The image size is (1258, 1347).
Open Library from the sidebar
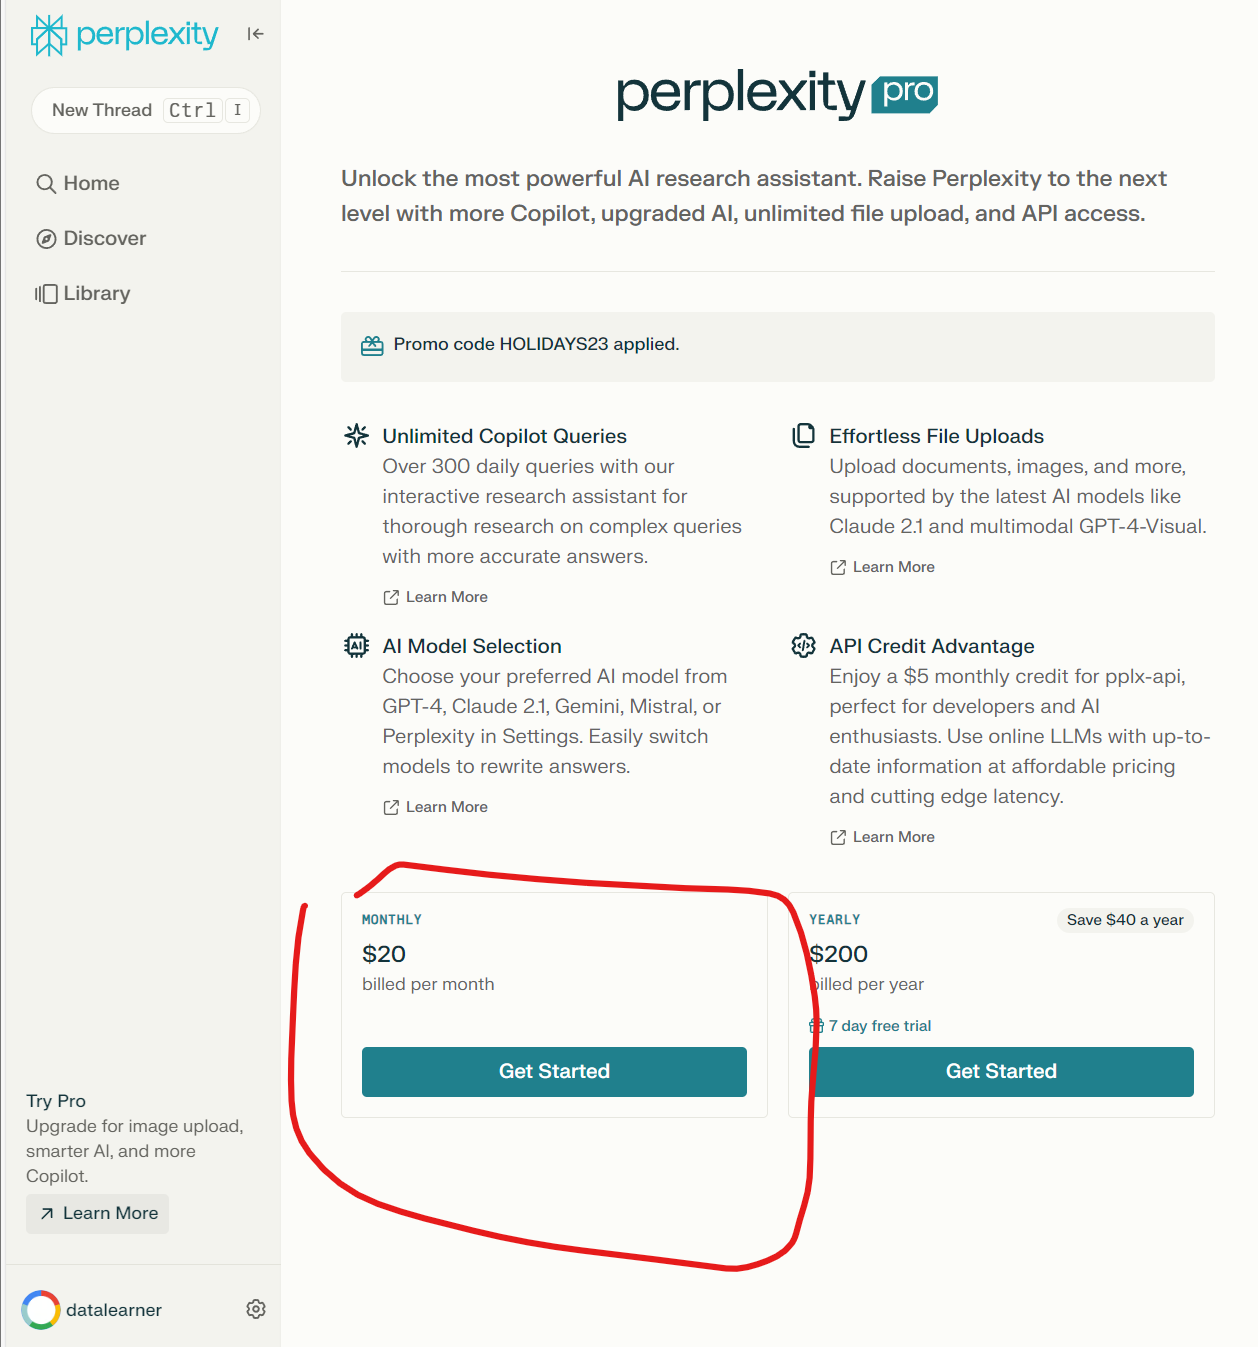pyautogui.click(x=83, y=293)
